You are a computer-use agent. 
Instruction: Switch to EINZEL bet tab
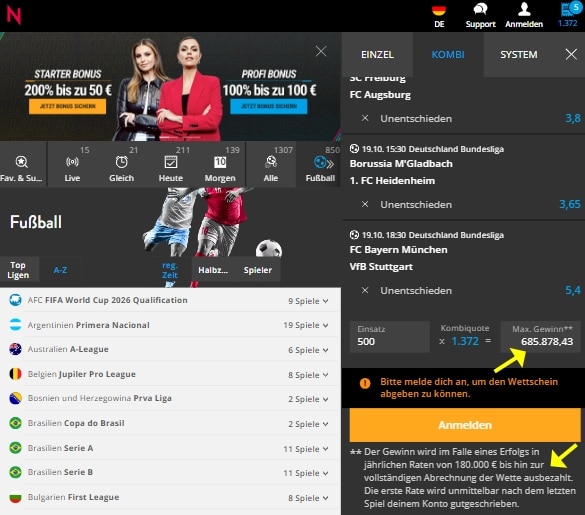point(377,54)
